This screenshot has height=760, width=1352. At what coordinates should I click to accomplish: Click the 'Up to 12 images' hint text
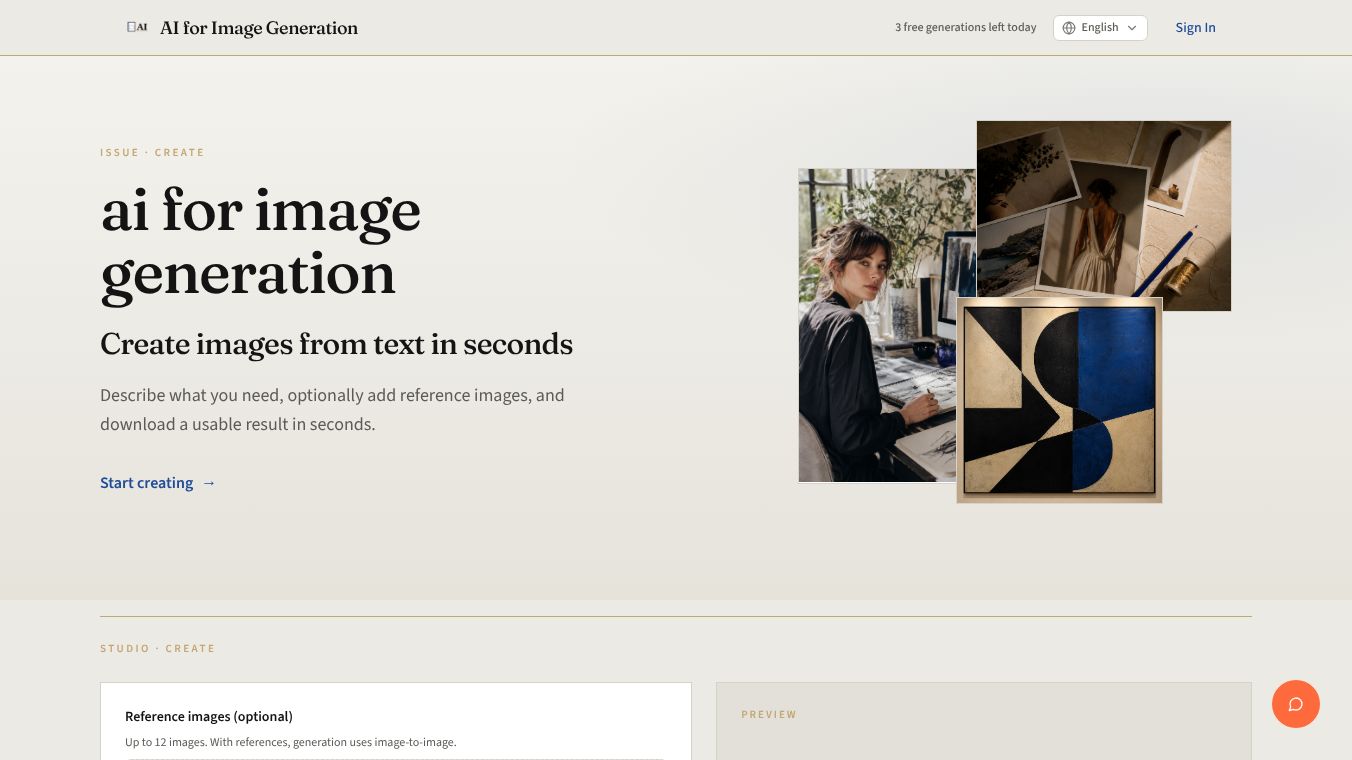click(291, 742)
